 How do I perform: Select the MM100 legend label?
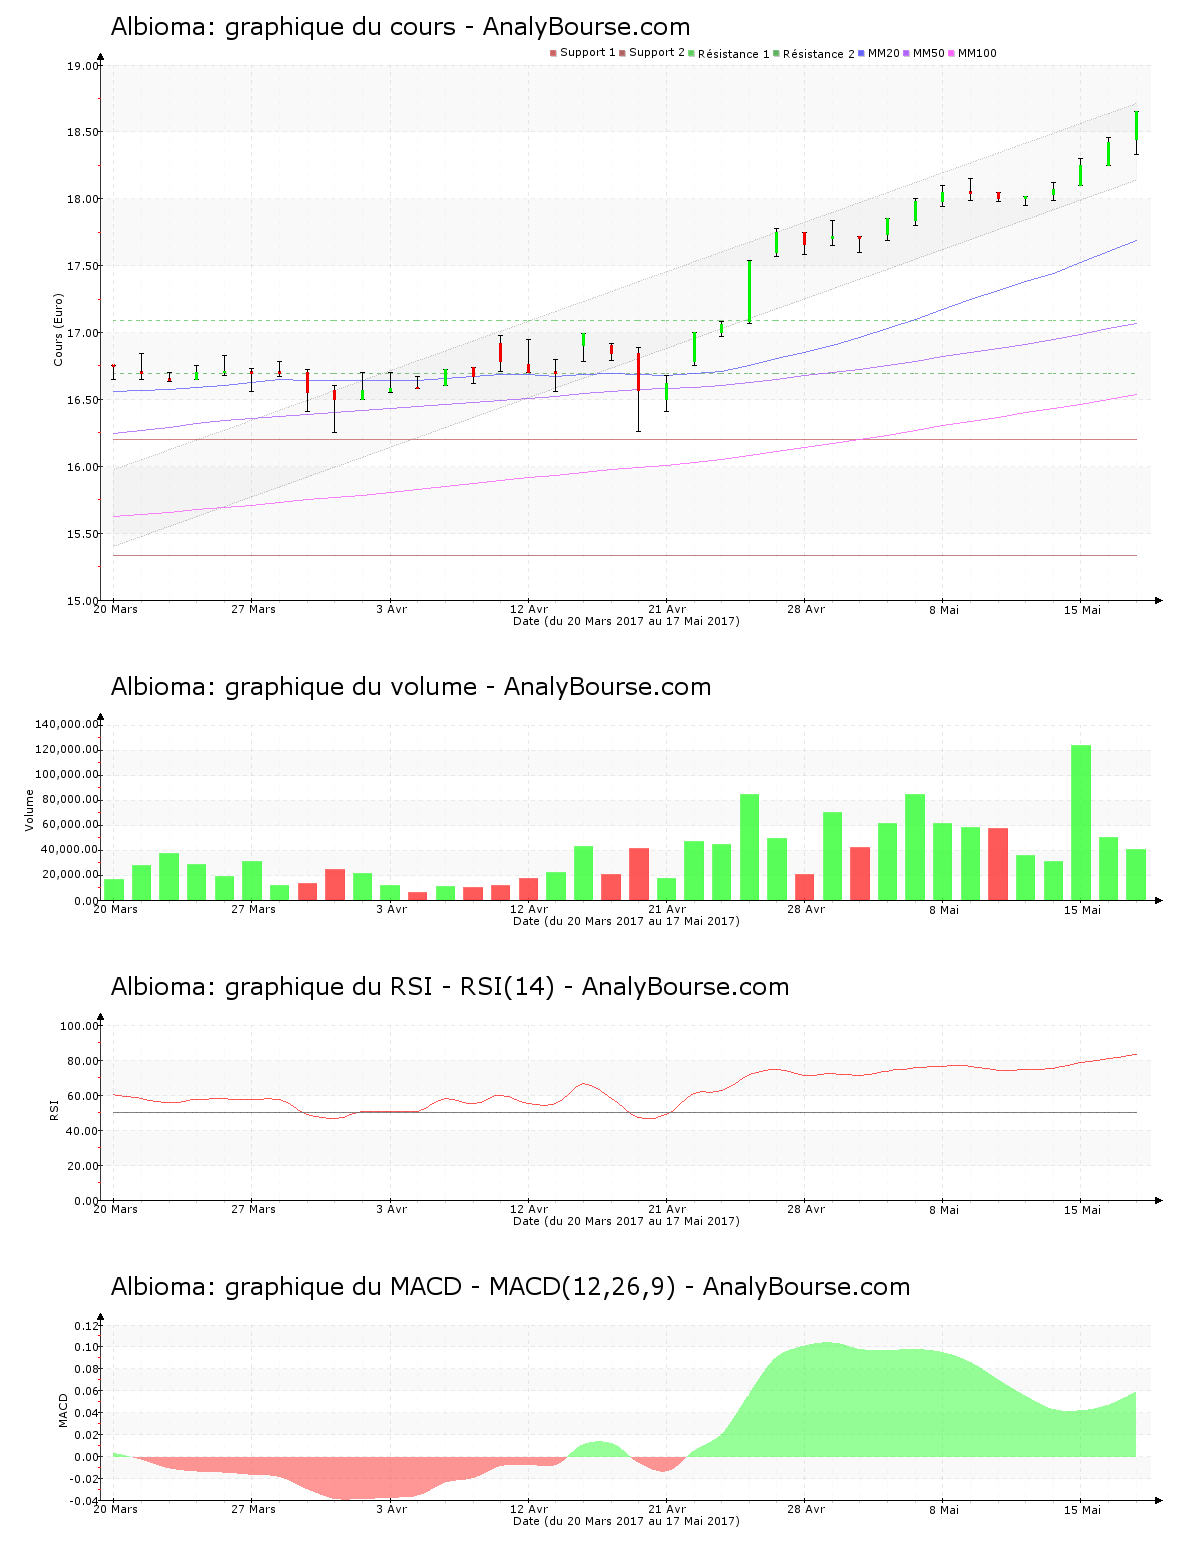[x=977, y=53]
